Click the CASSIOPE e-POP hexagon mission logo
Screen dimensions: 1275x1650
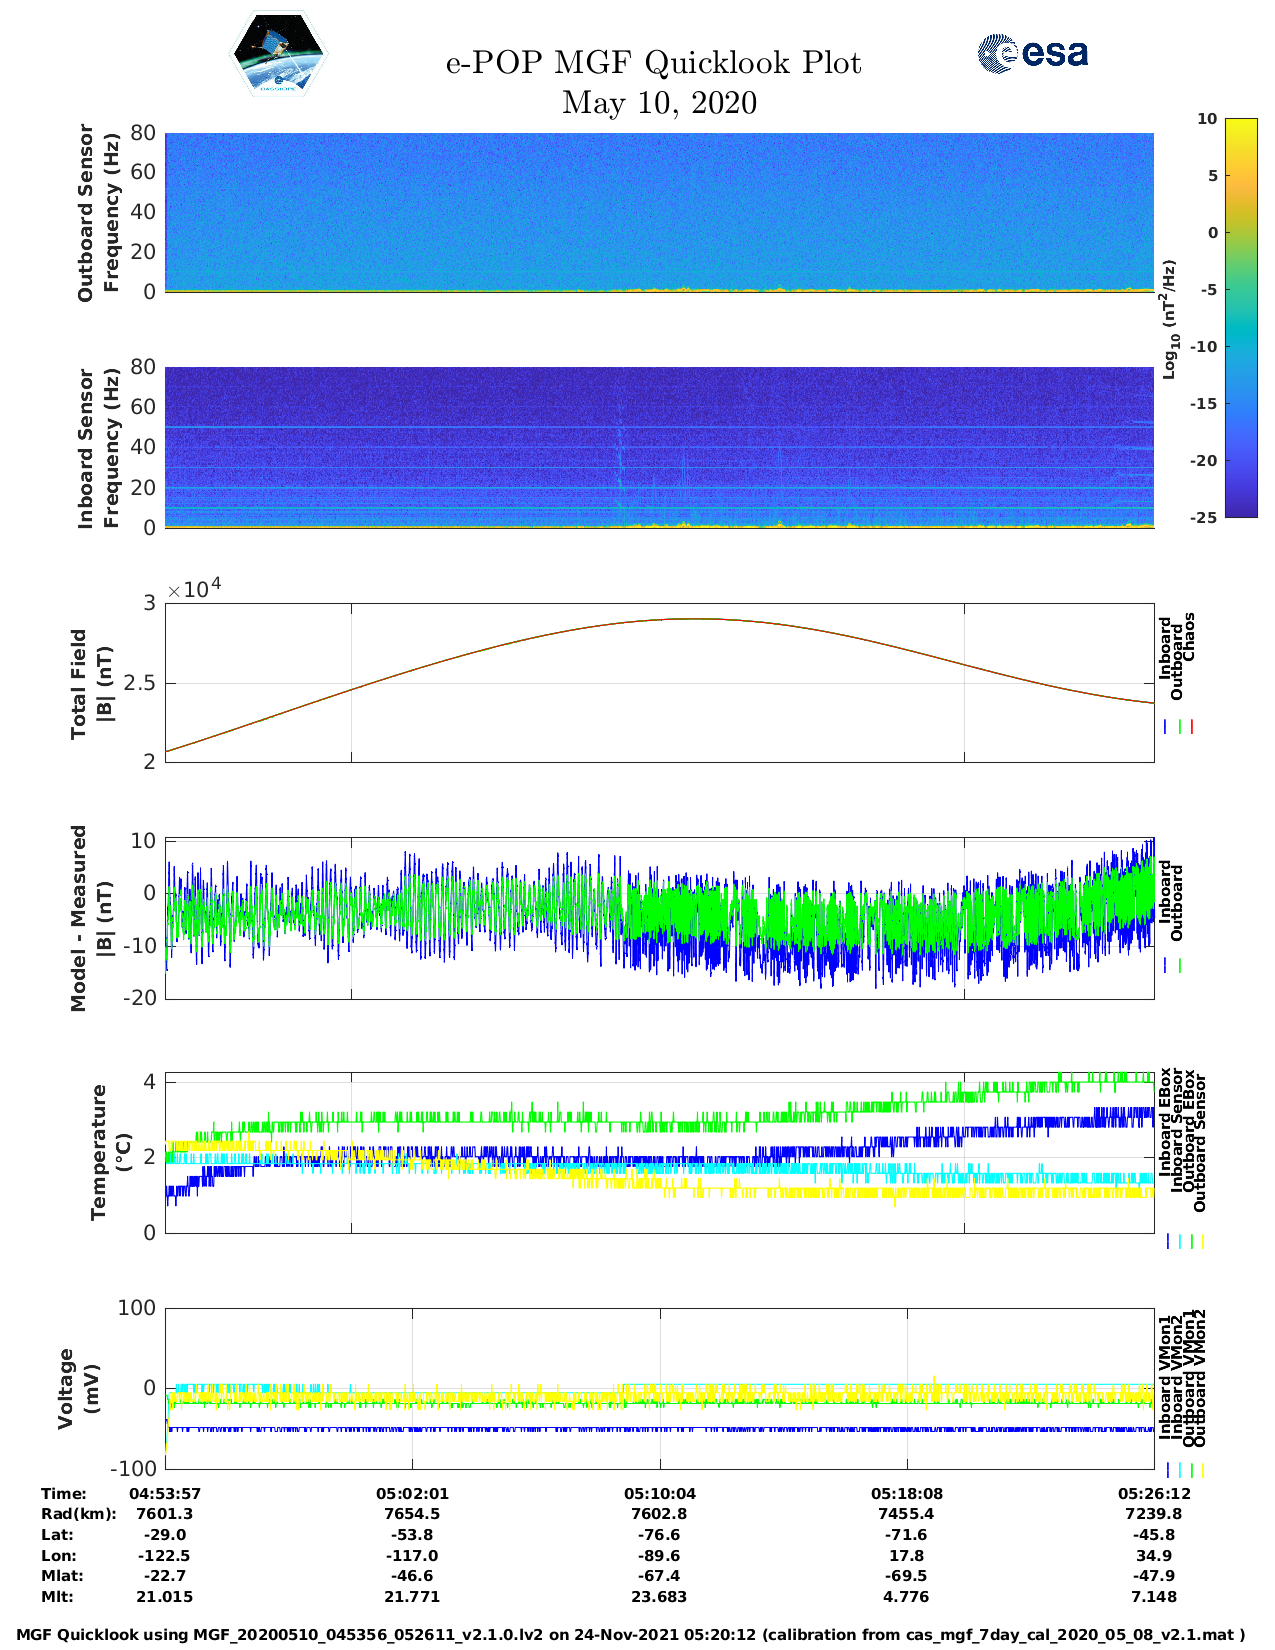[x=278, y=53]
